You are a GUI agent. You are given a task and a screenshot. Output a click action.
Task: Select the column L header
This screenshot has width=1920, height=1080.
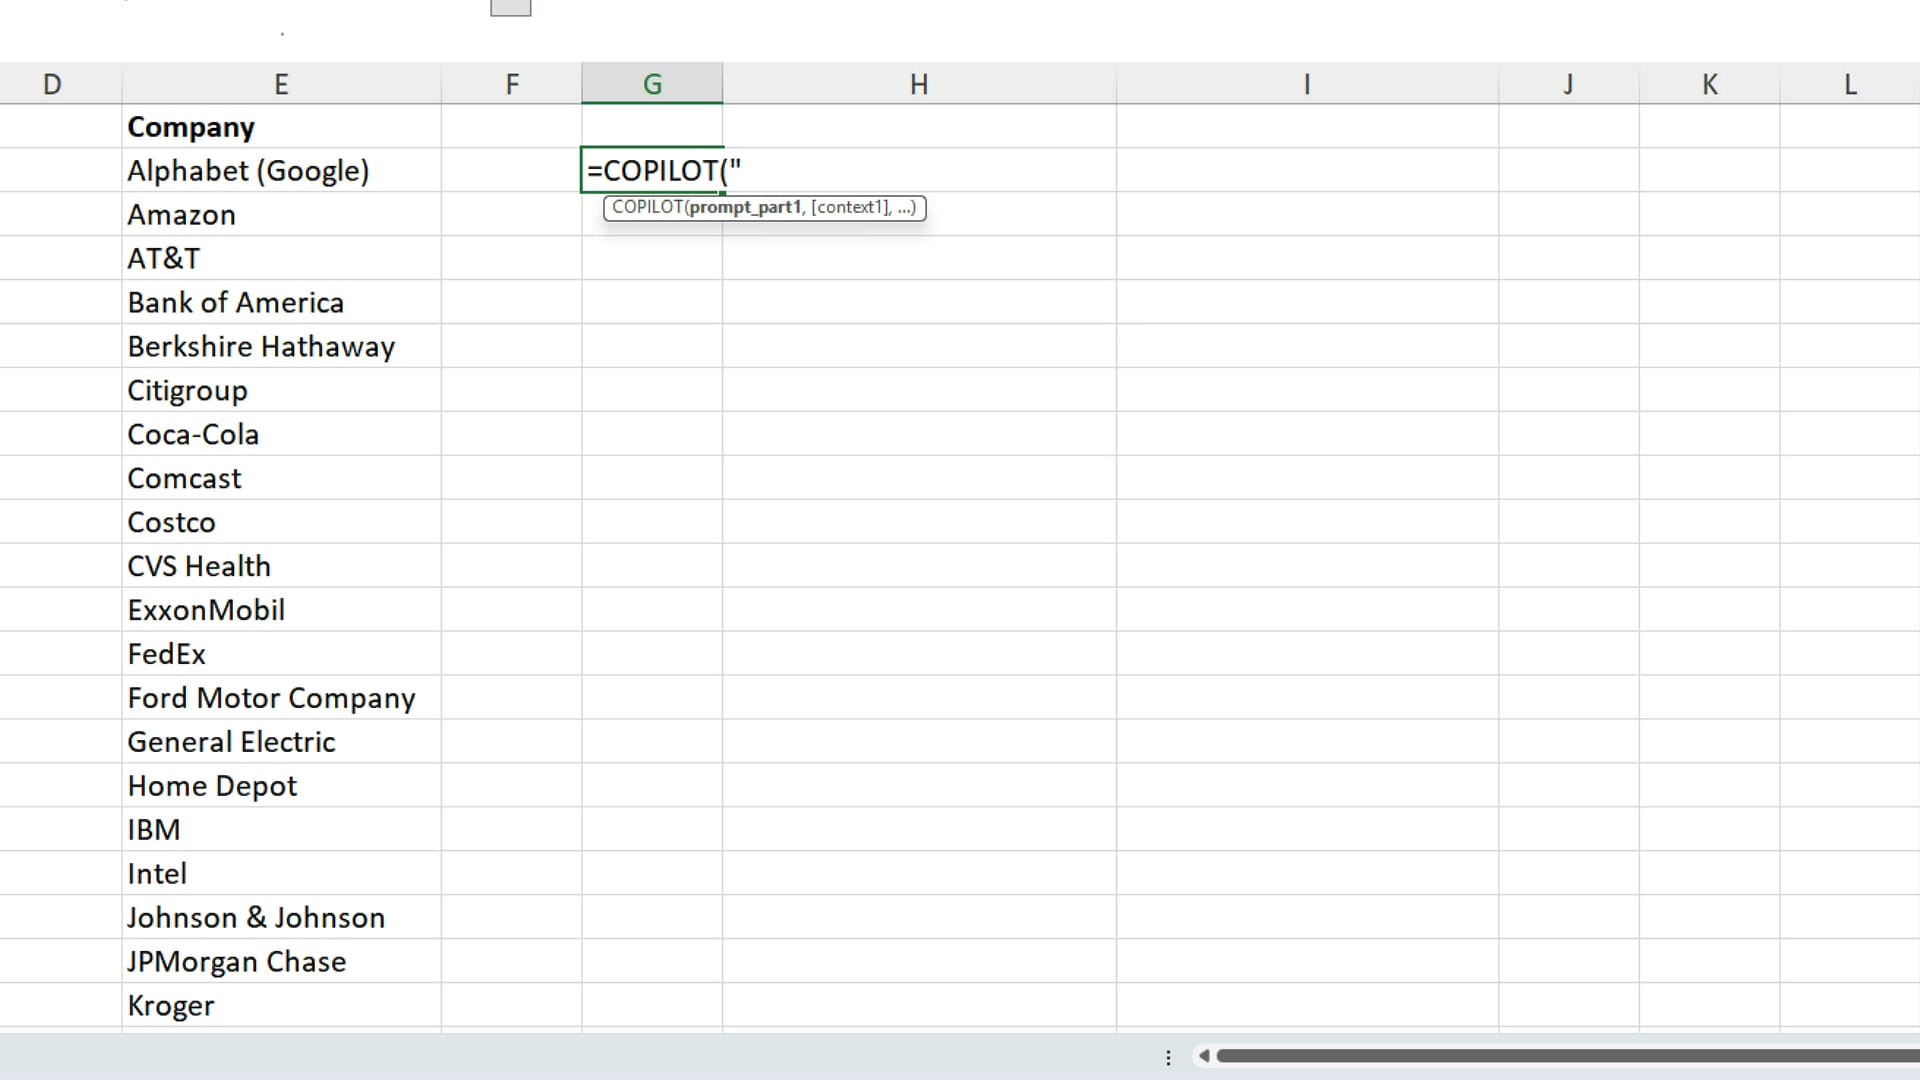click(x=1849, y=83)
